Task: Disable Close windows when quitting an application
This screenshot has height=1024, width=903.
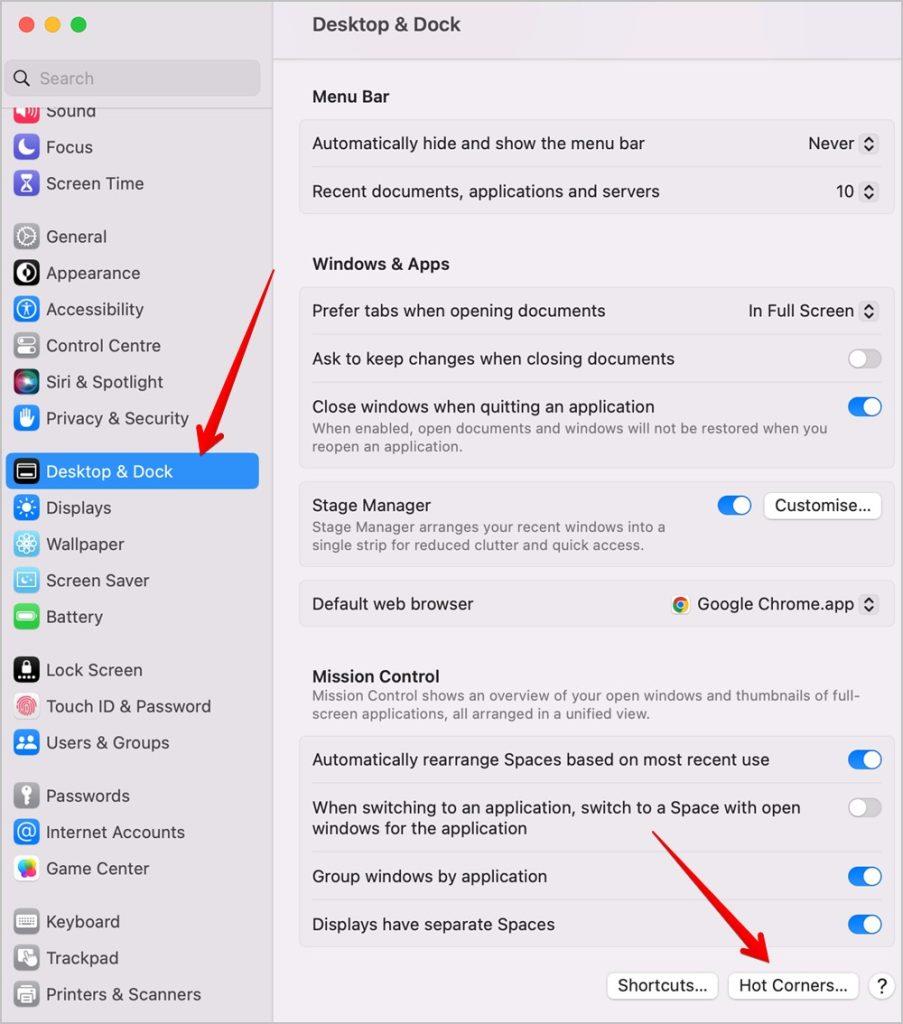Action: click(x=864, y=407)
